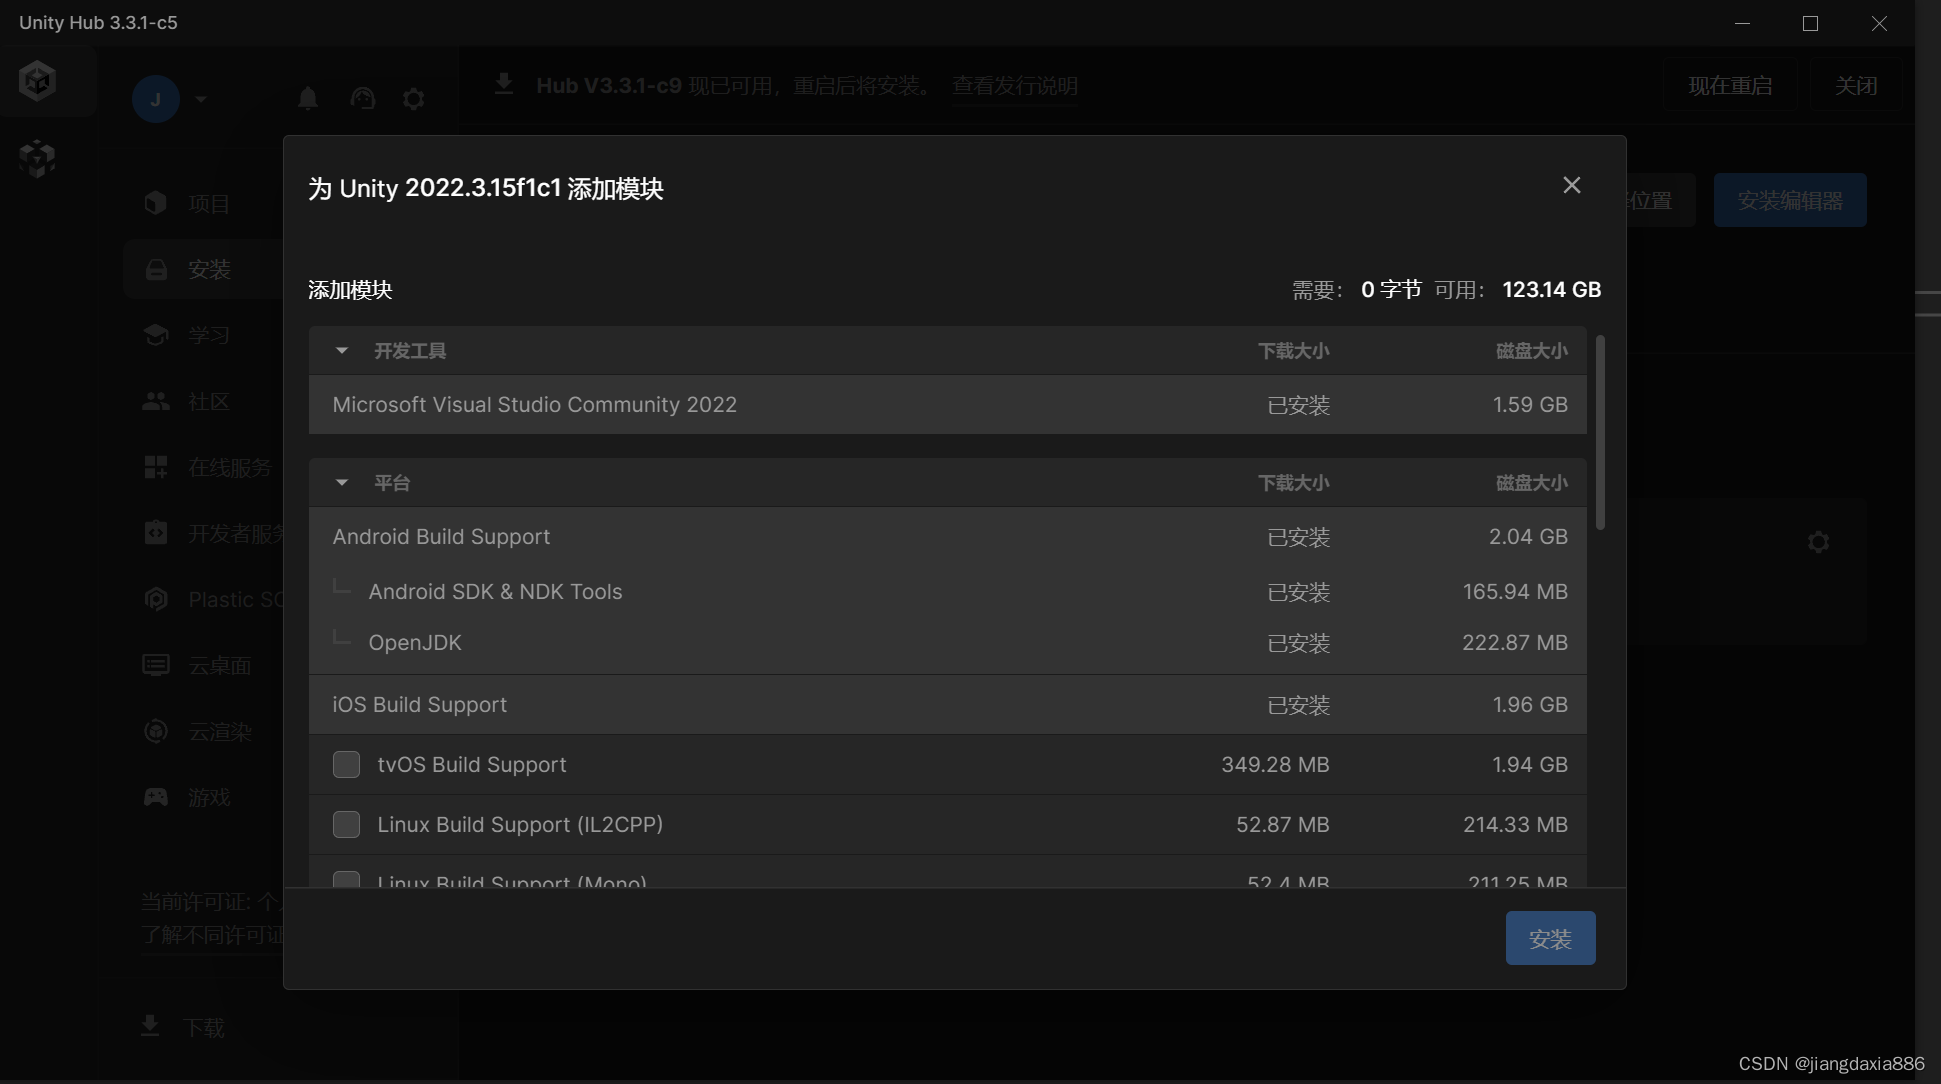Check Linux Build Support (IL2CPP)
The height and width of the screenshot is (1084, 1941).
click(346, 825)
